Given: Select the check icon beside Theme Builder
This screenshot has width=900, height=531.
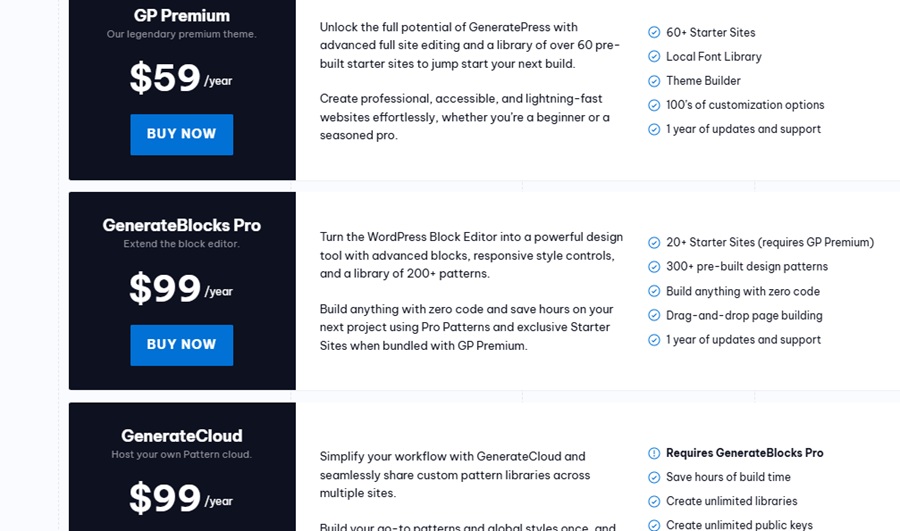Looking at the screenshot, I should point(654,81).
